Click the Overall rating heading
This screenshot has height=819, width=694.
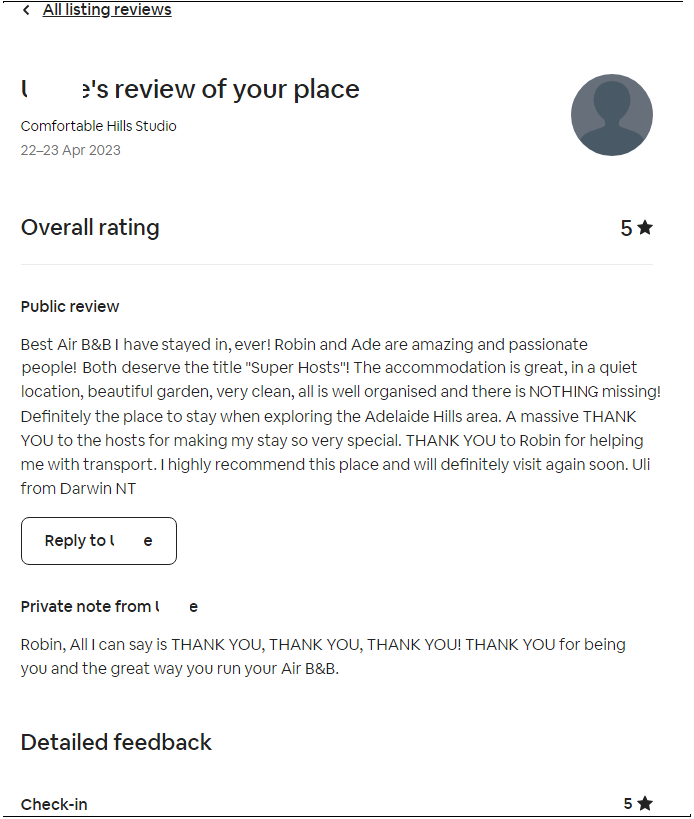90,228
